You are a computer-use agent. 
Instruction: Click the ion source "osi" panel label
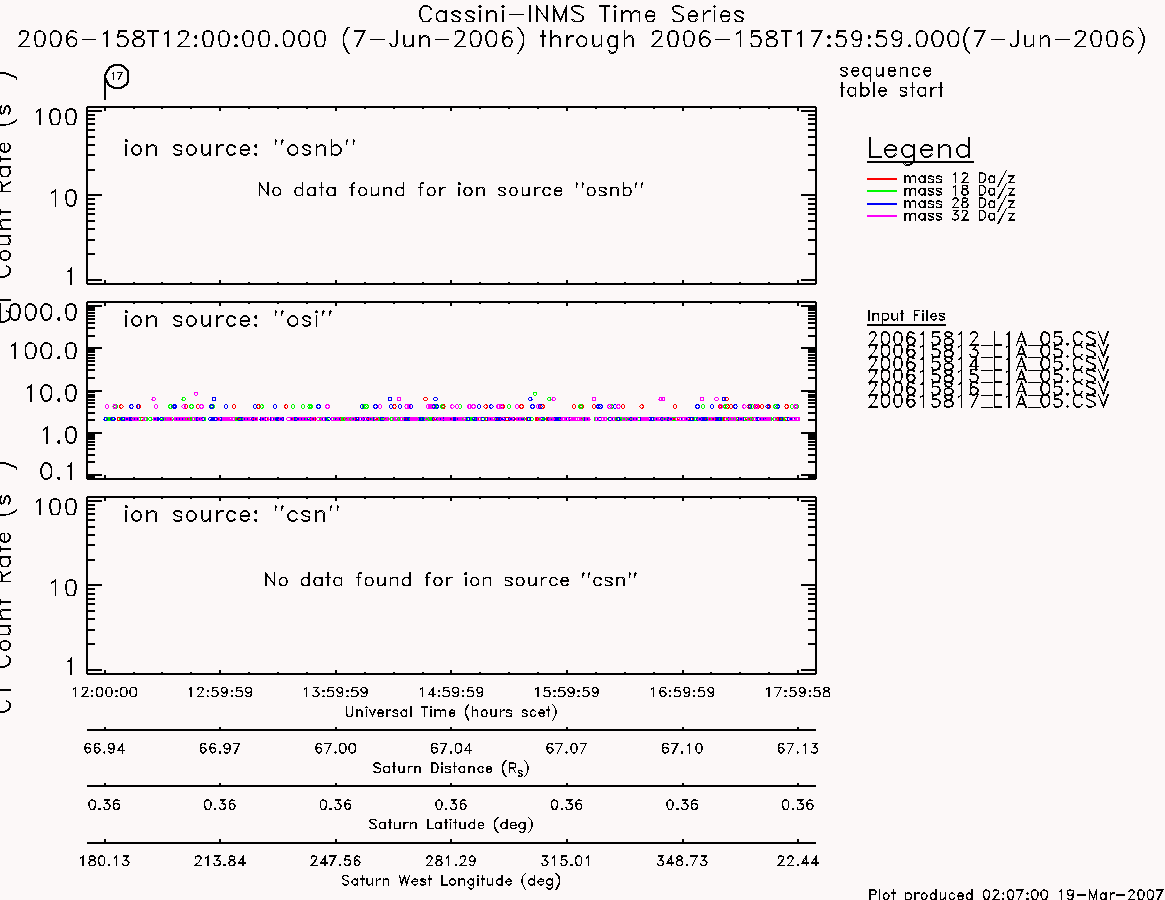click(x=228, y=319)
